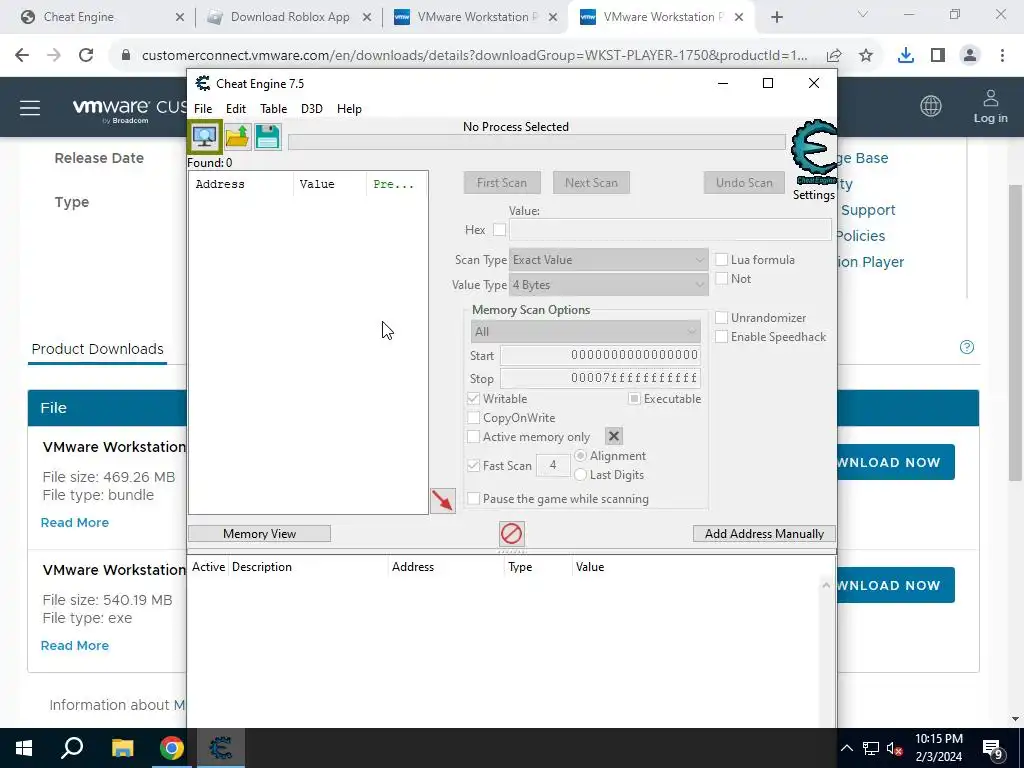
Task: Go back in the Chrome browser
Action: [22, 56]
